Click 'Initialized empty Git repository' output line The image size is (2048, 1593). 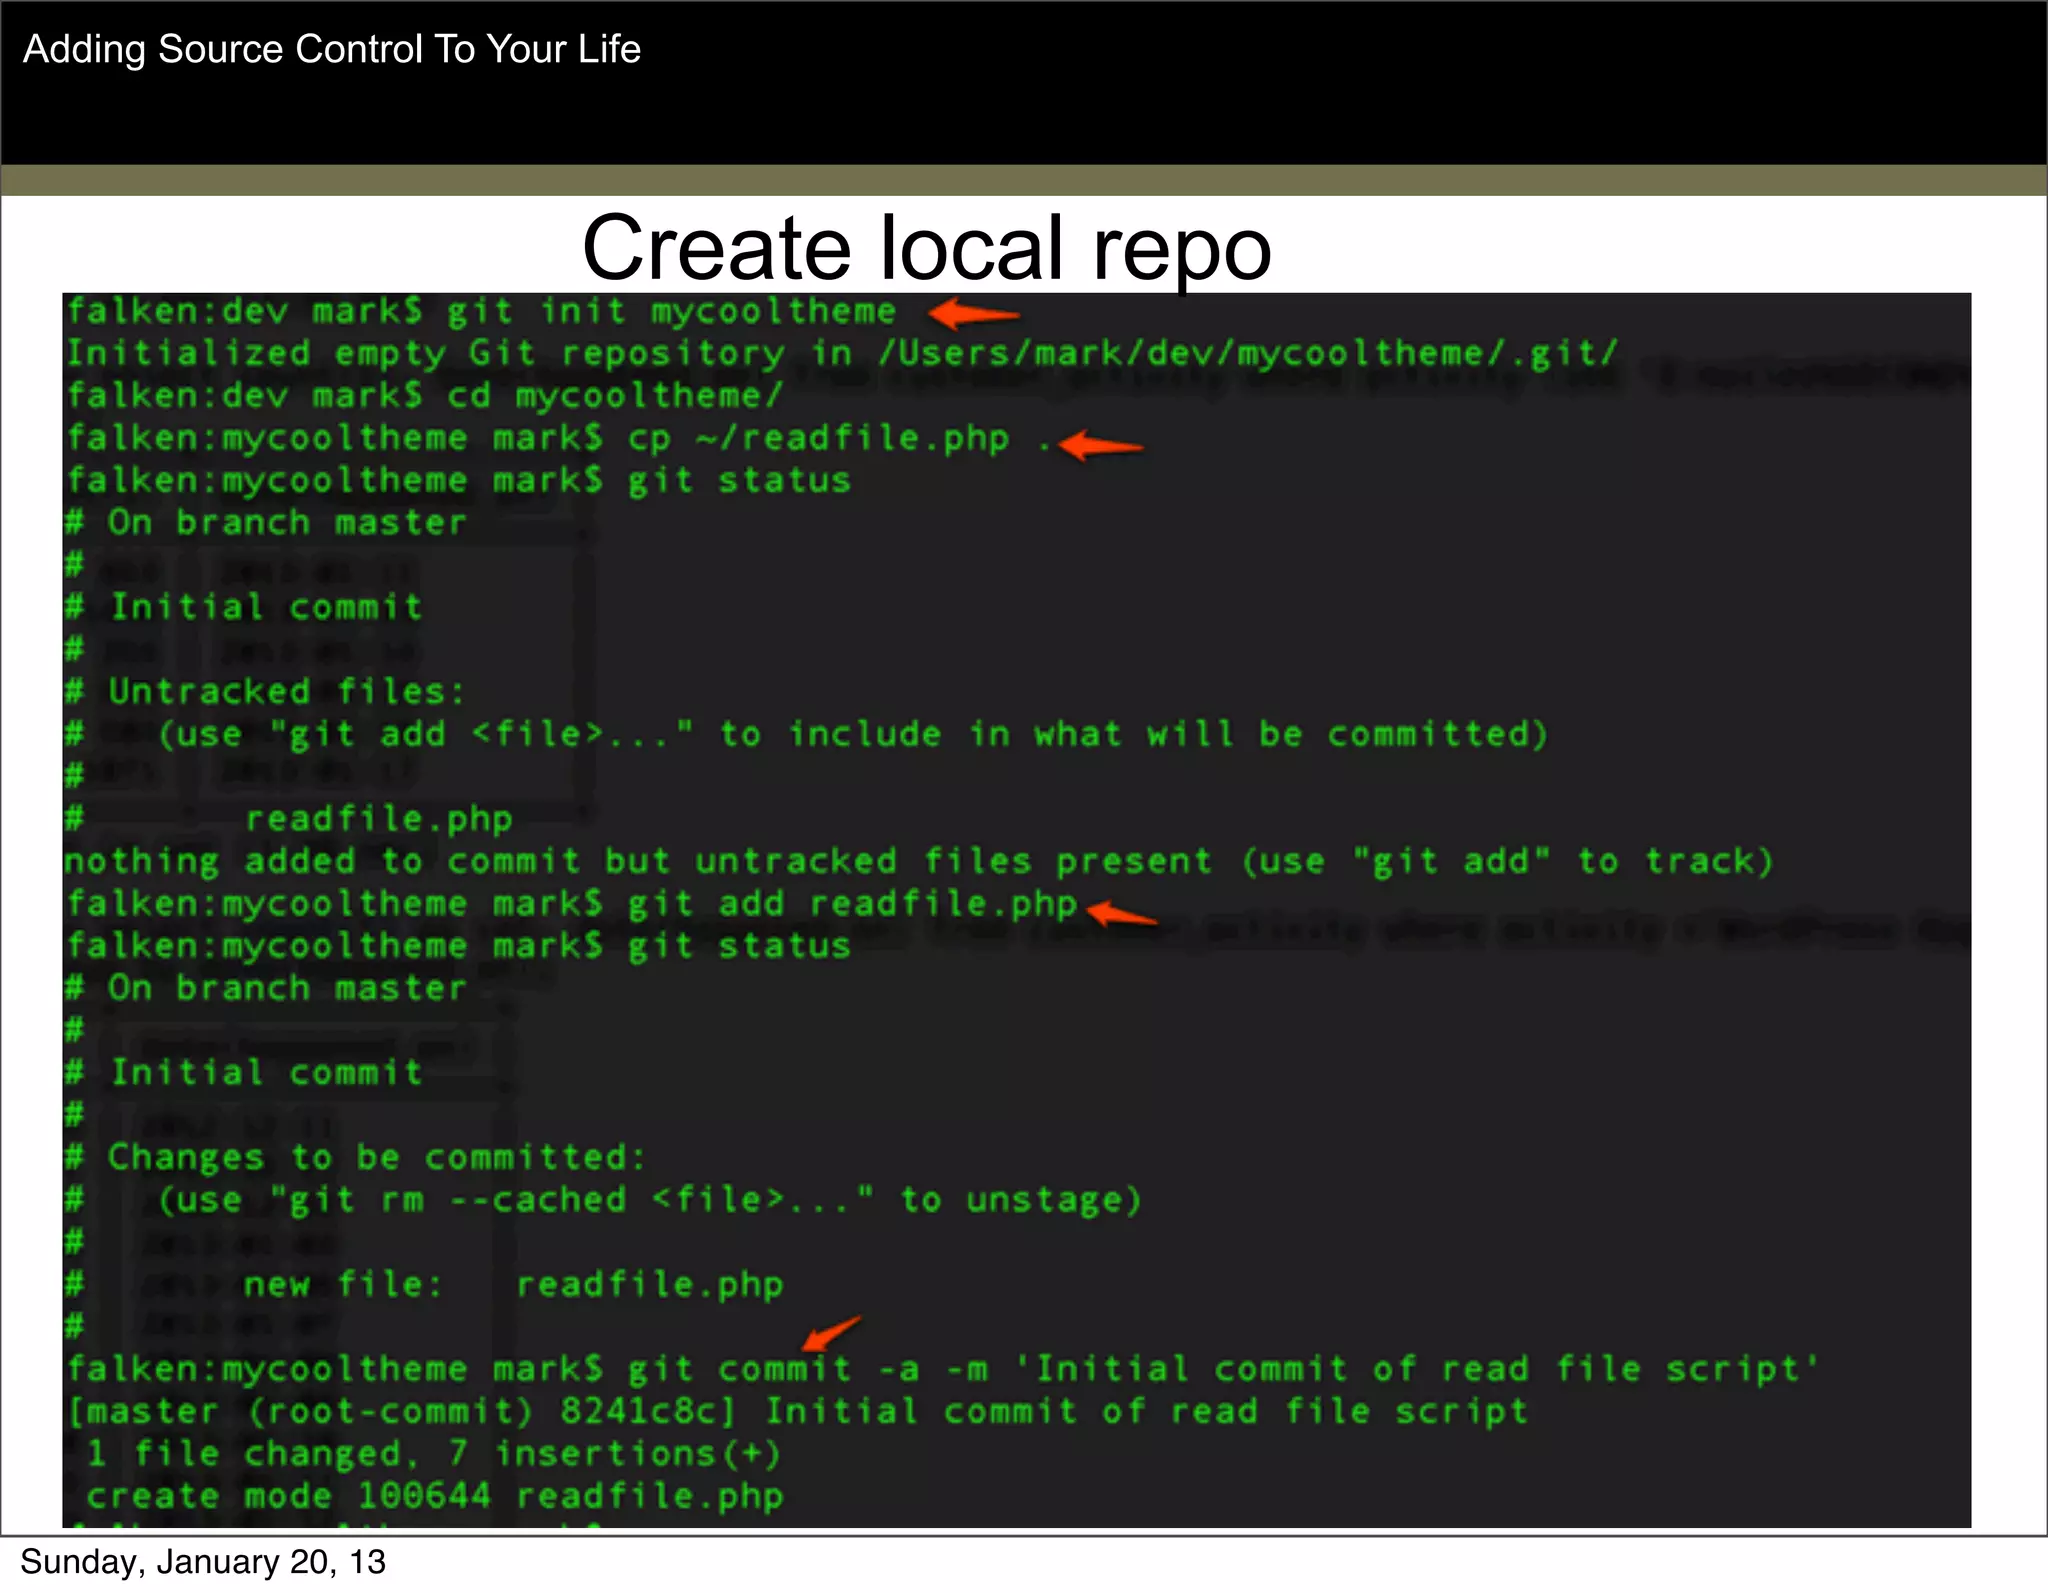(x=841, y=353)
